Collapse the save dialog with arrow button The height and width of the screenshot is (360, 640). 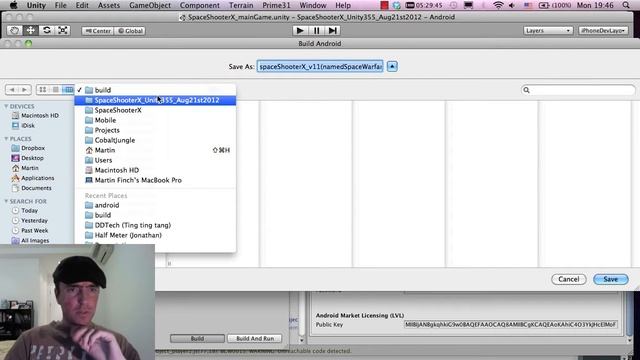click(392, 66)
